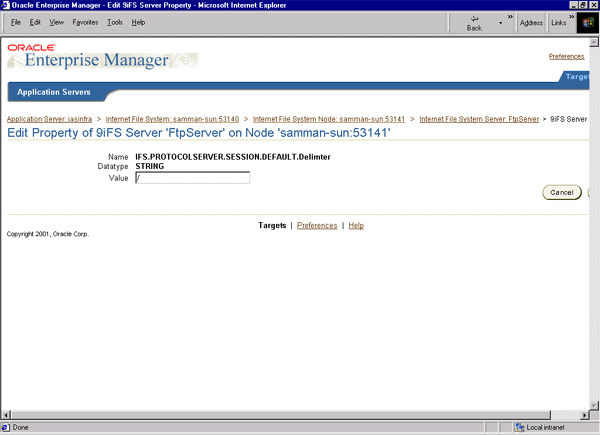Open the File menu
Viewport: 600px width, 435px height.
pyautogui.click(x=16, y=23)
